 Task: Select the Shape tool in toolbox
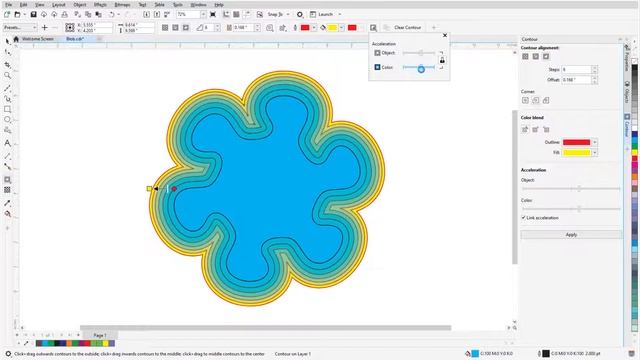pyautogui.click(x=7, y=52)
